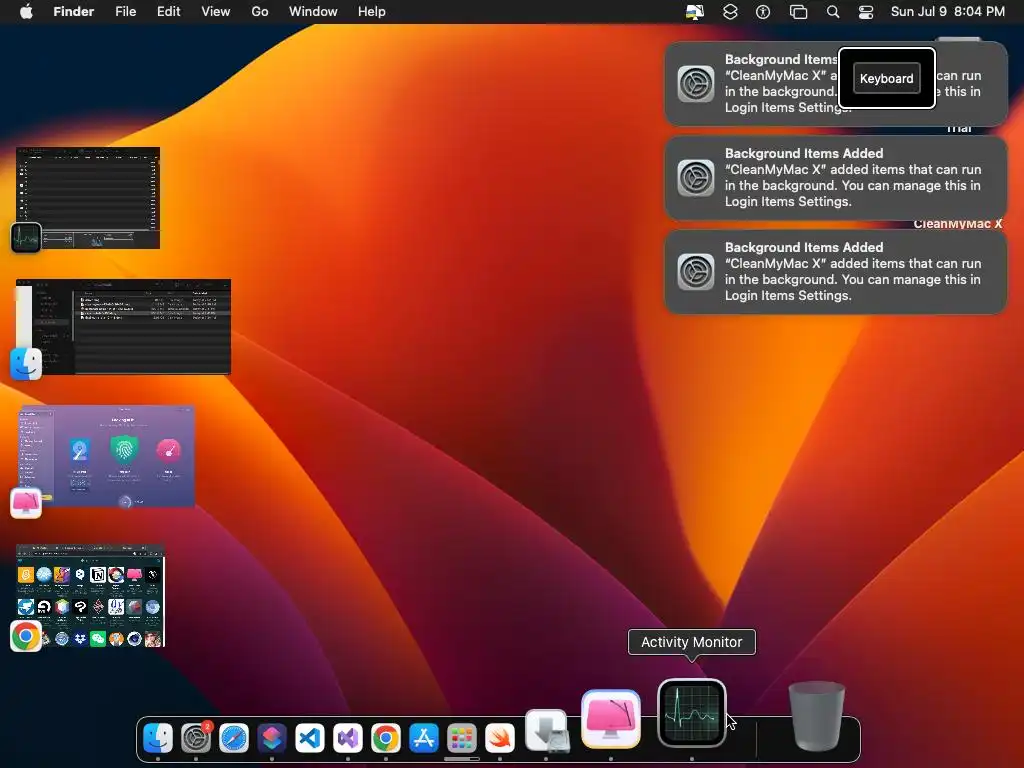Open Finder from the Dock

pyautogui.click(x=158, y=738)
